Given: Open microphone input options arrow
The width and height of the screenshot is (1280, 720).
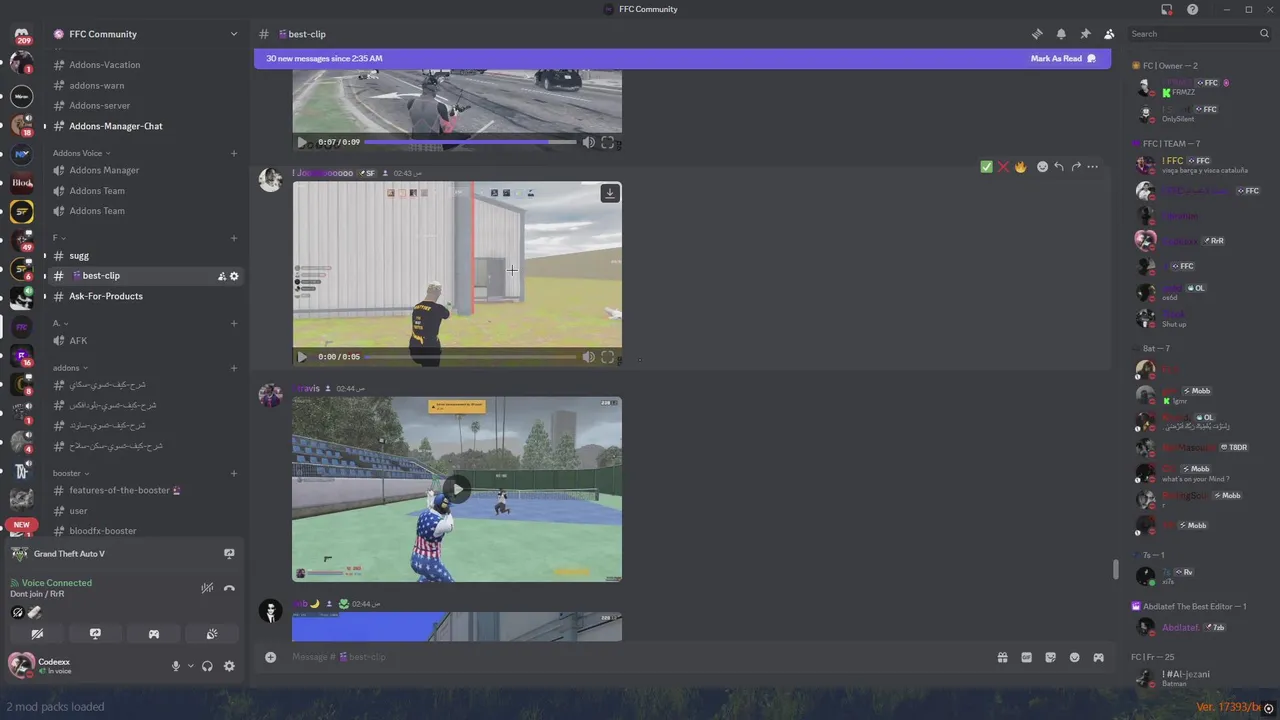Looking at the screenshot, I should click(x=190, y=666).
